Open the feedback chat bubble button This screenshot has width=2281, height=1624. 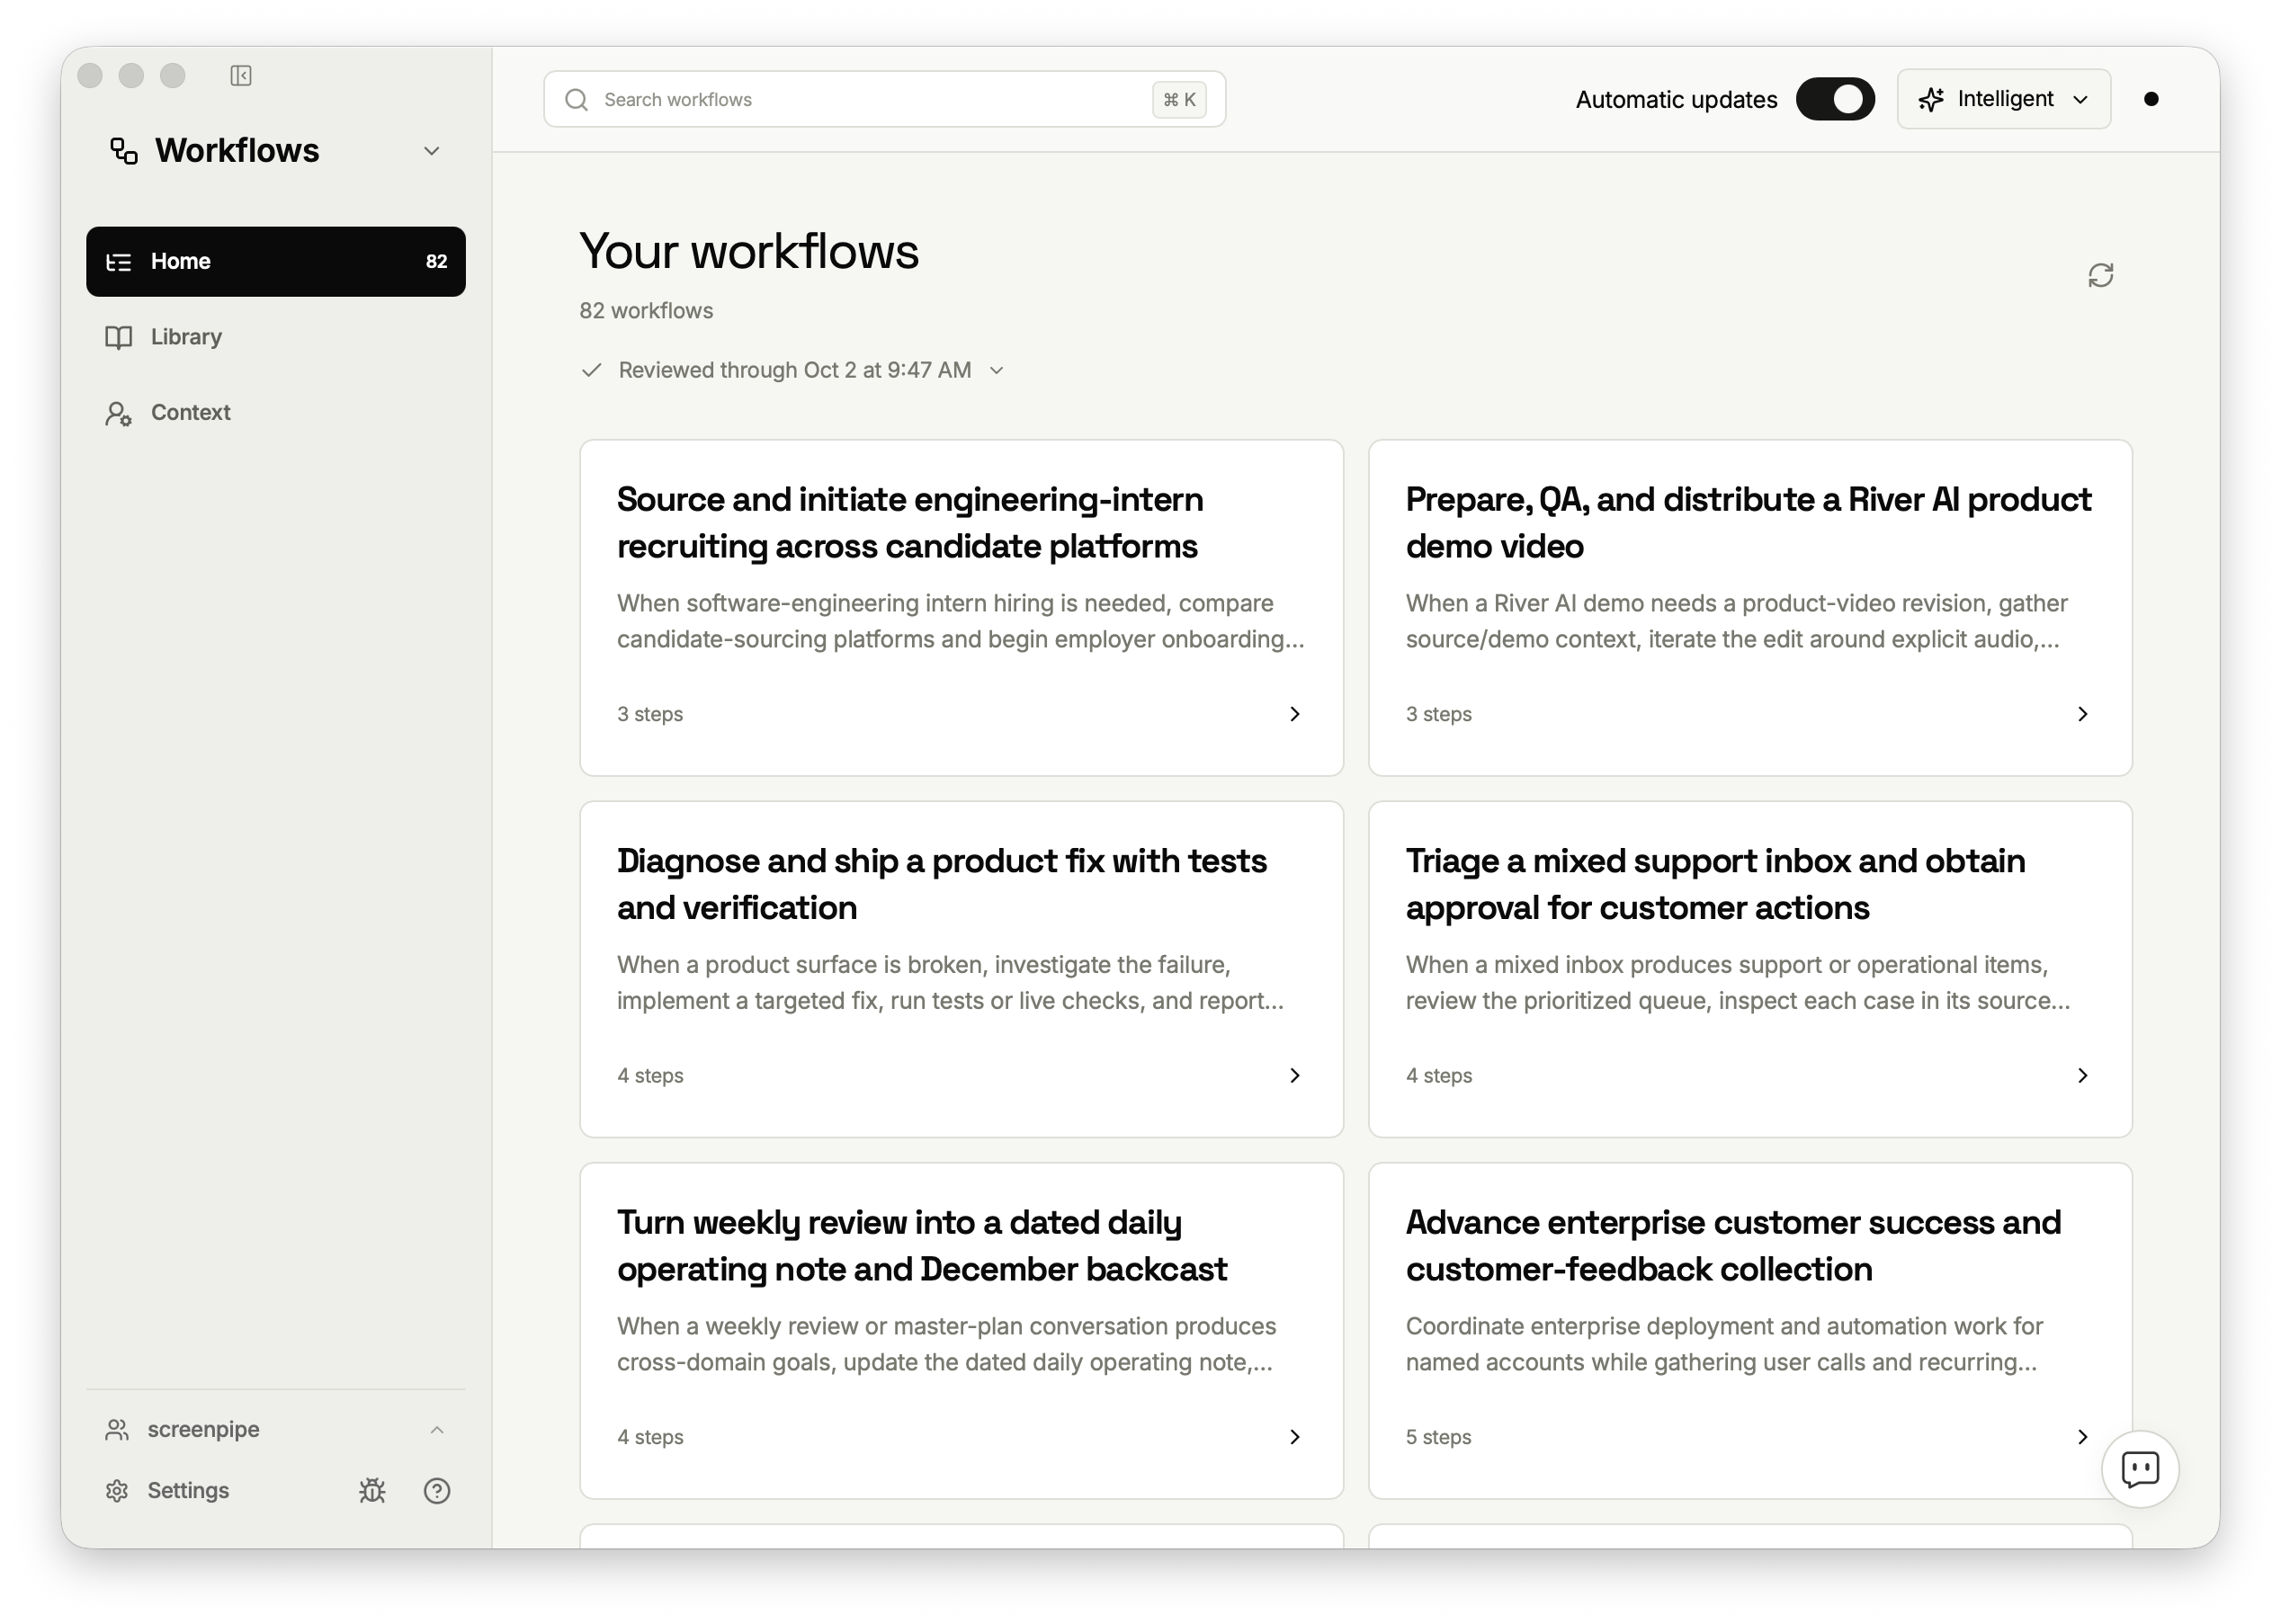coord(2139,1469)
